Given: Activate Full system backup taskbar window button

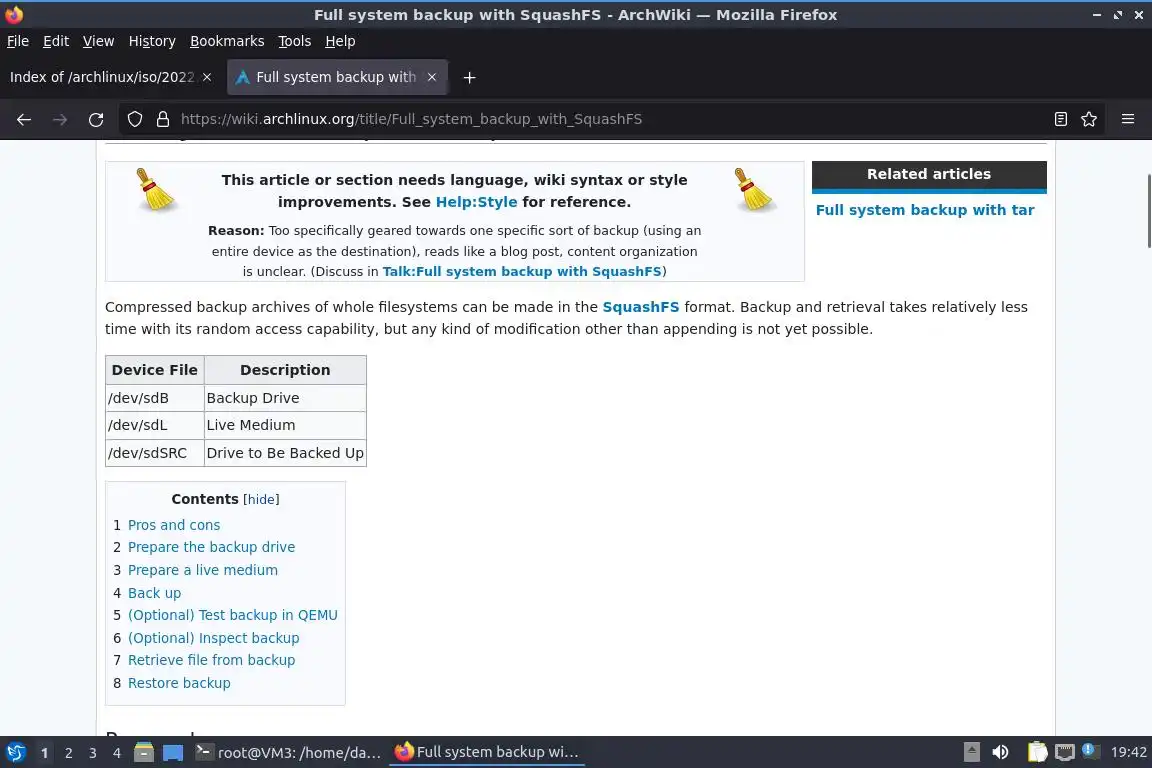Looking at the screenshot, I should point(487,753).
